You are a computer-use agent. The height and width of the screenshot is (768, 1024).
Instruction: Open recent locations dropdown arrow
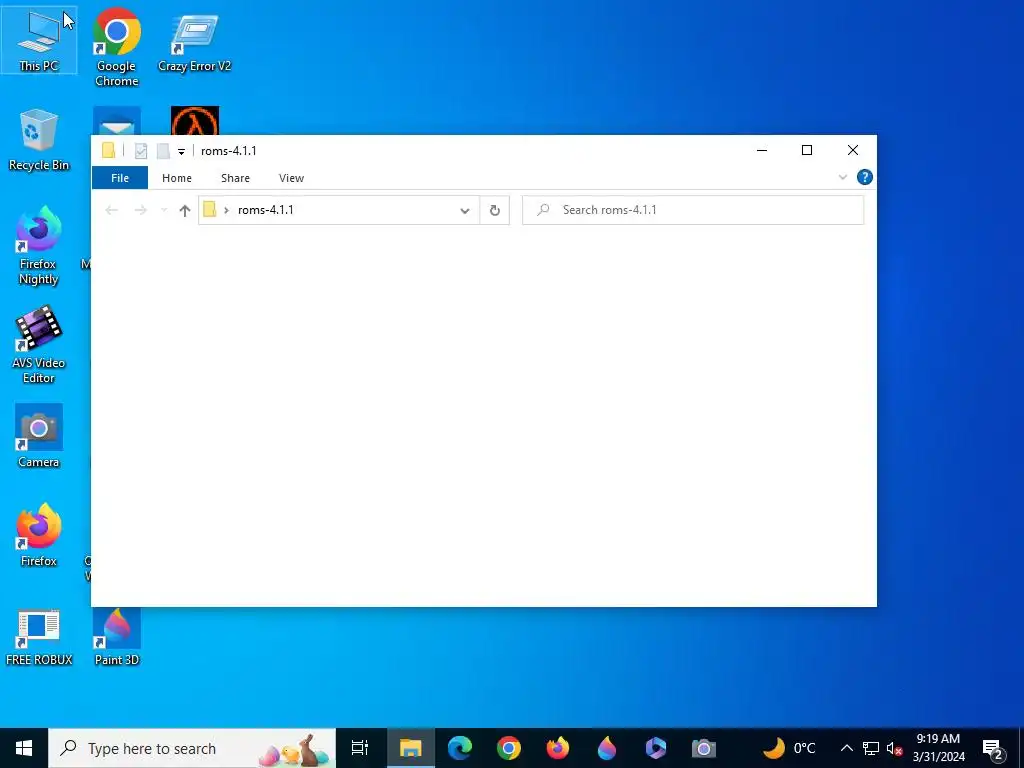point(164,210)
